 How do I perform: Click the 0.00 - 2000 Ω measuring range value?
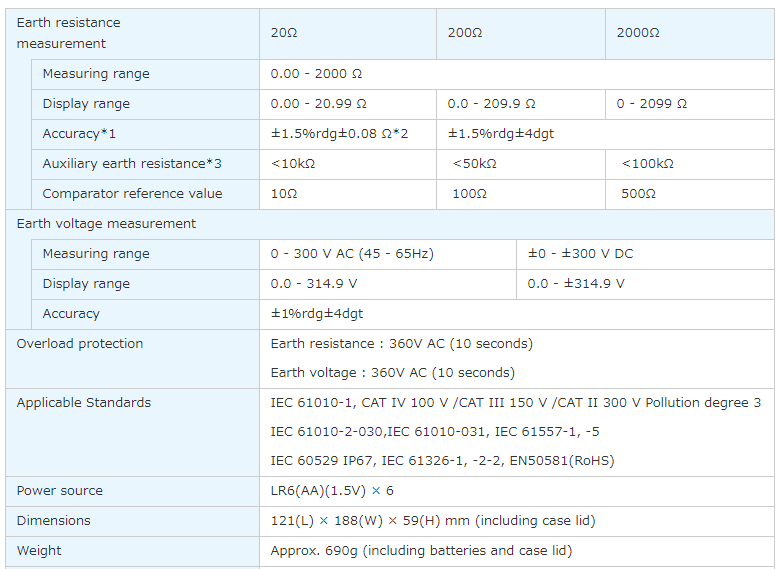316,74
